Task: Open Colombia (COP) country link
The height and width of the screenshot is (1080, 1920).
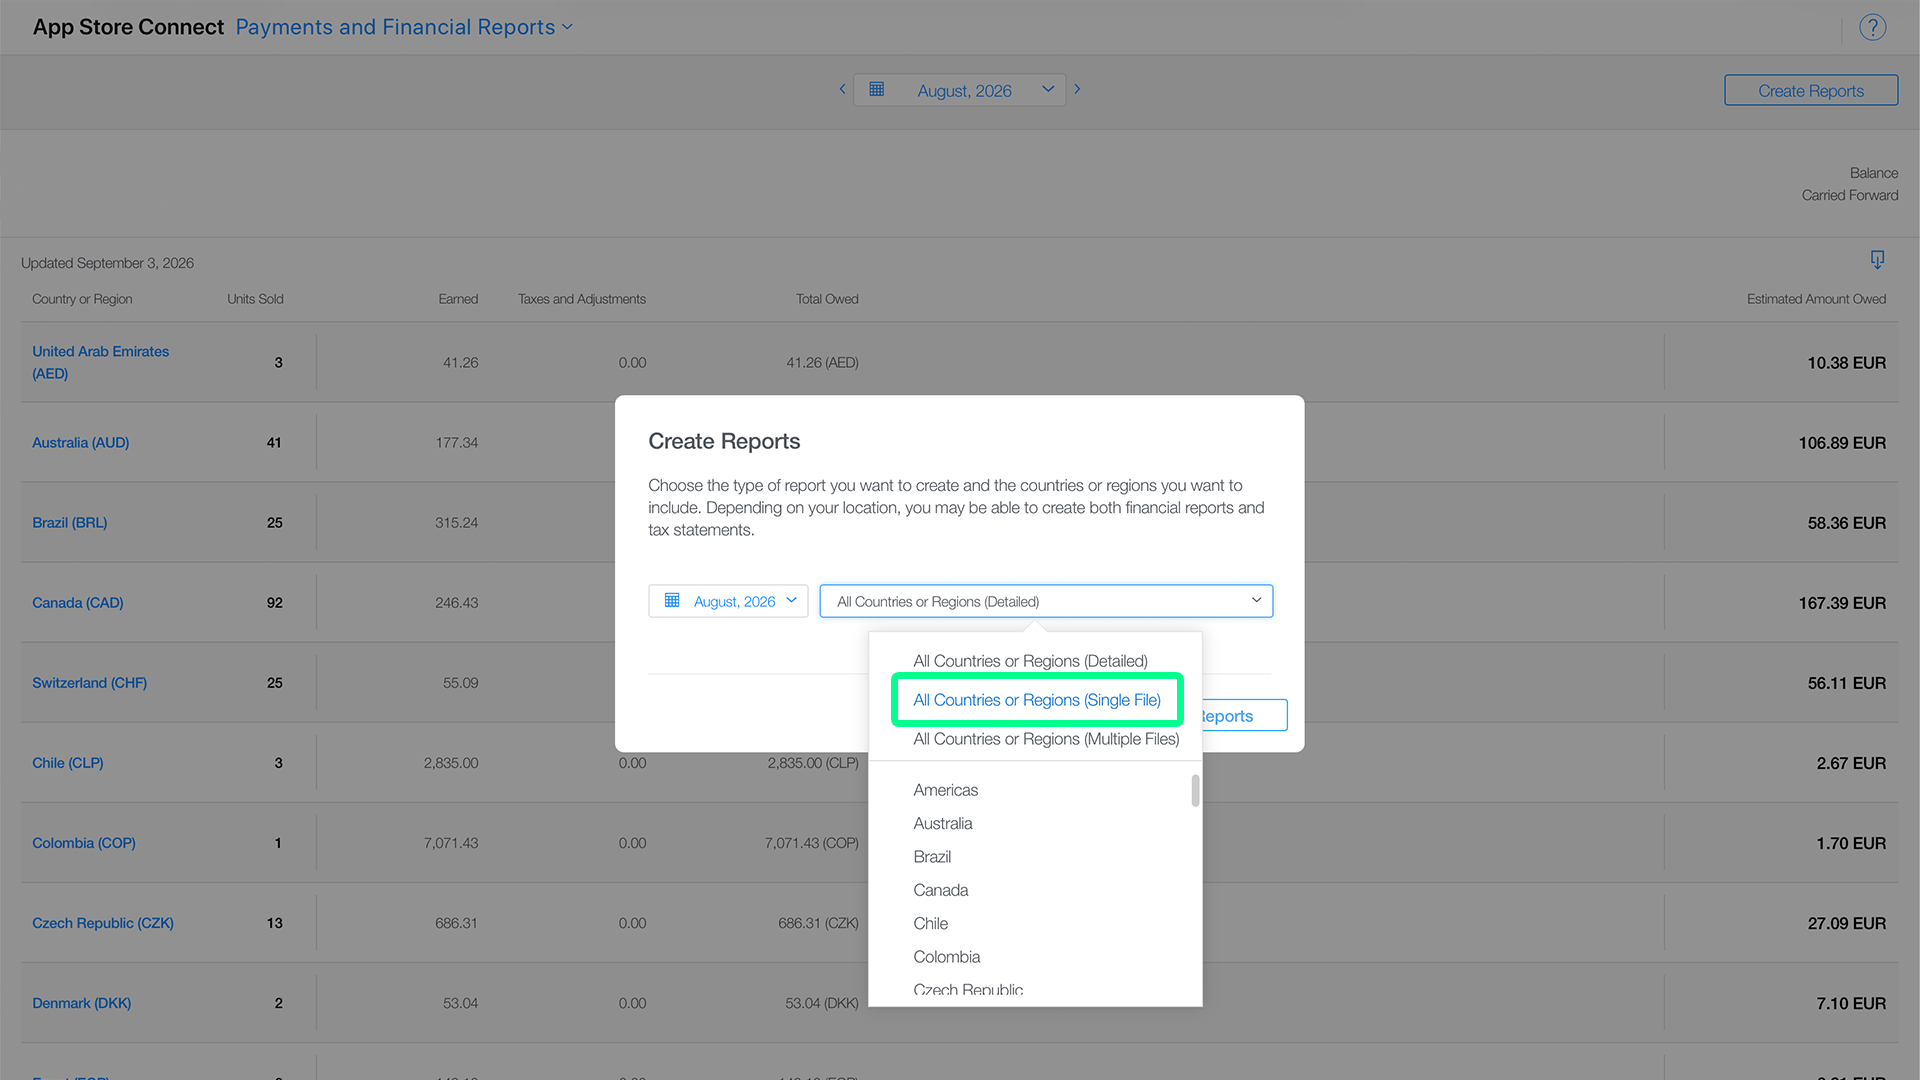Action: (83, 842)
